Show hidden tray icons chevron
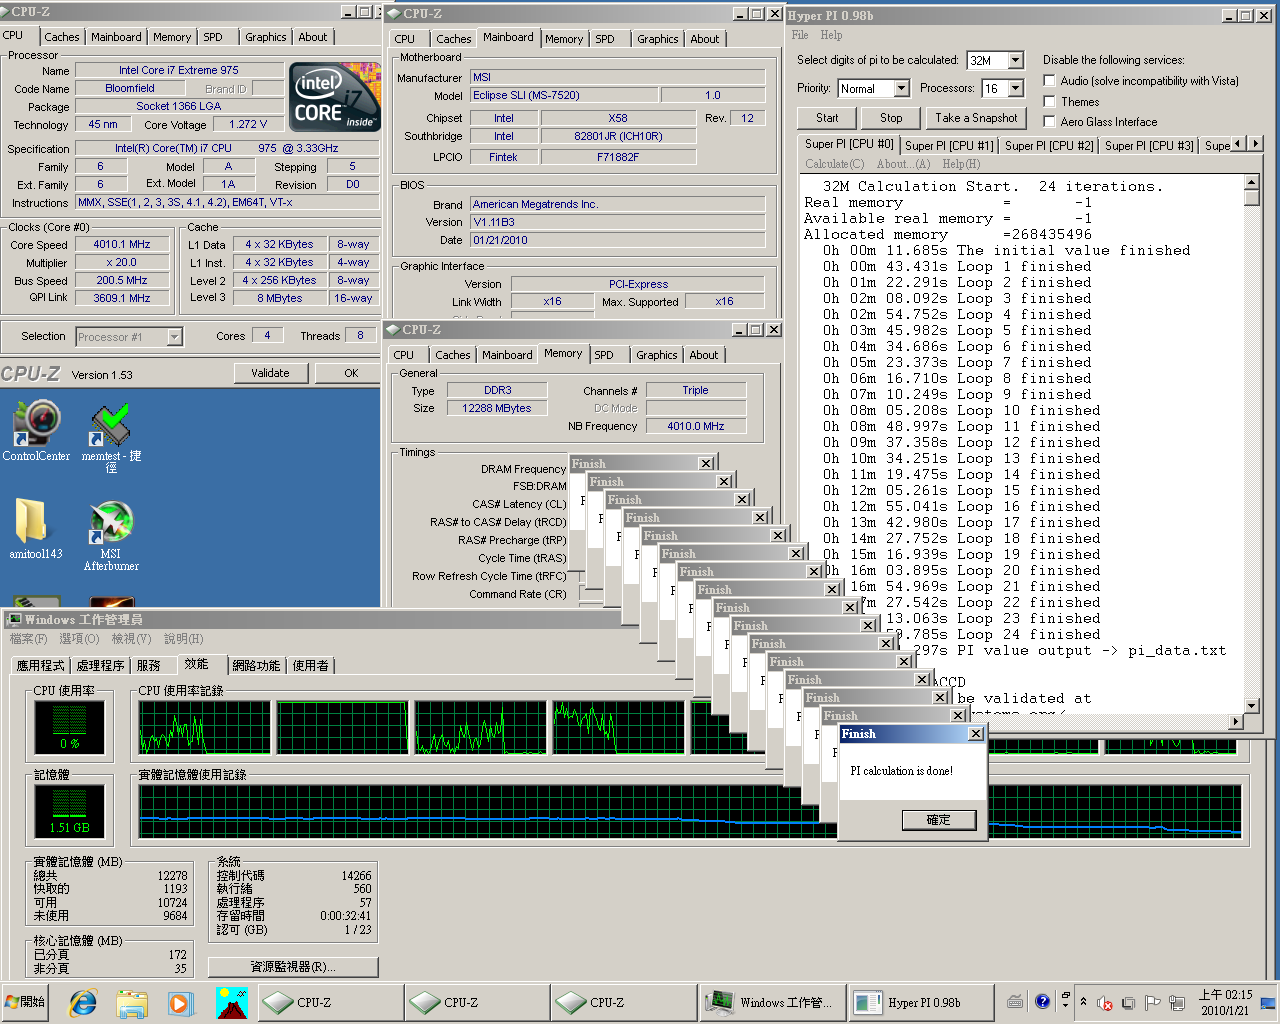 tap(1083, 1002)
